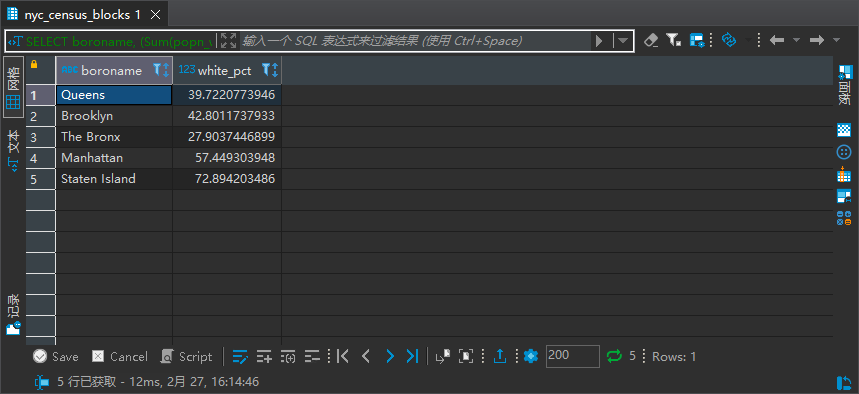Viewport: 859px width, 394px height.
Task: Click the blue refresh arrows icon in top toolbar
Action: point(729,40)
